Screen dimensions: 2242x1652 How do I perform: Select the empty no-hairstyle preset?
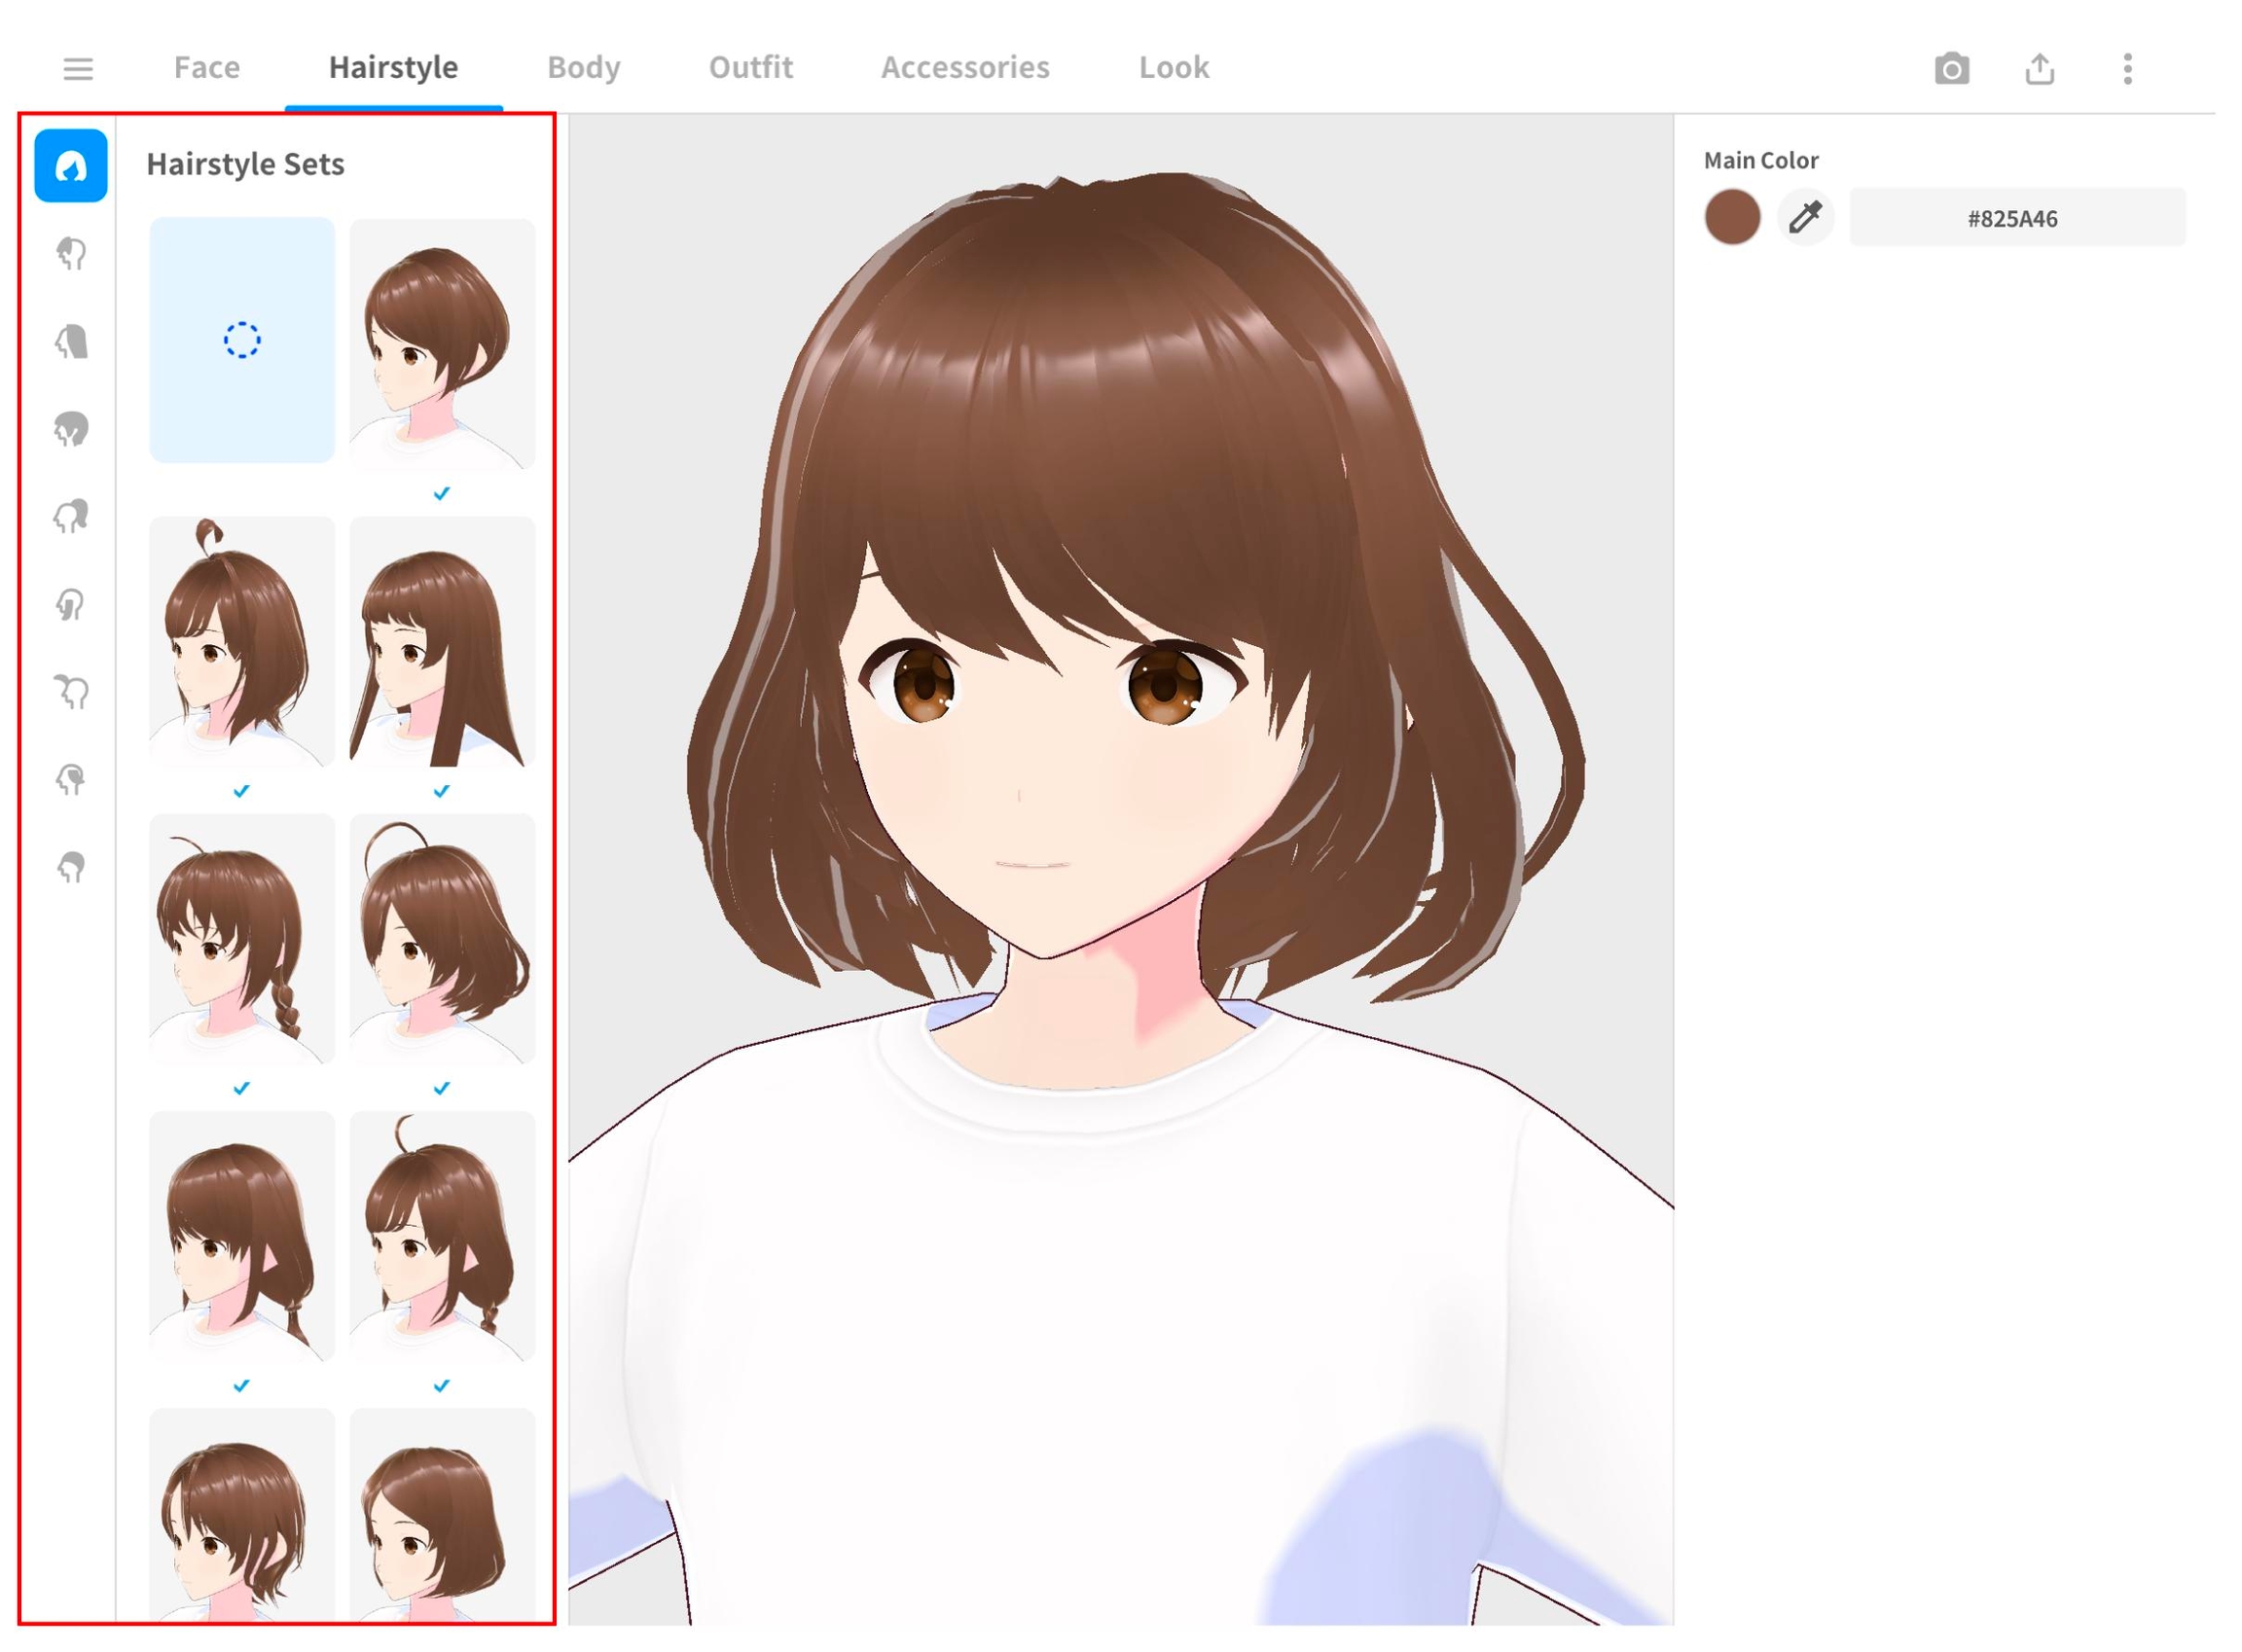click(242, 340)
